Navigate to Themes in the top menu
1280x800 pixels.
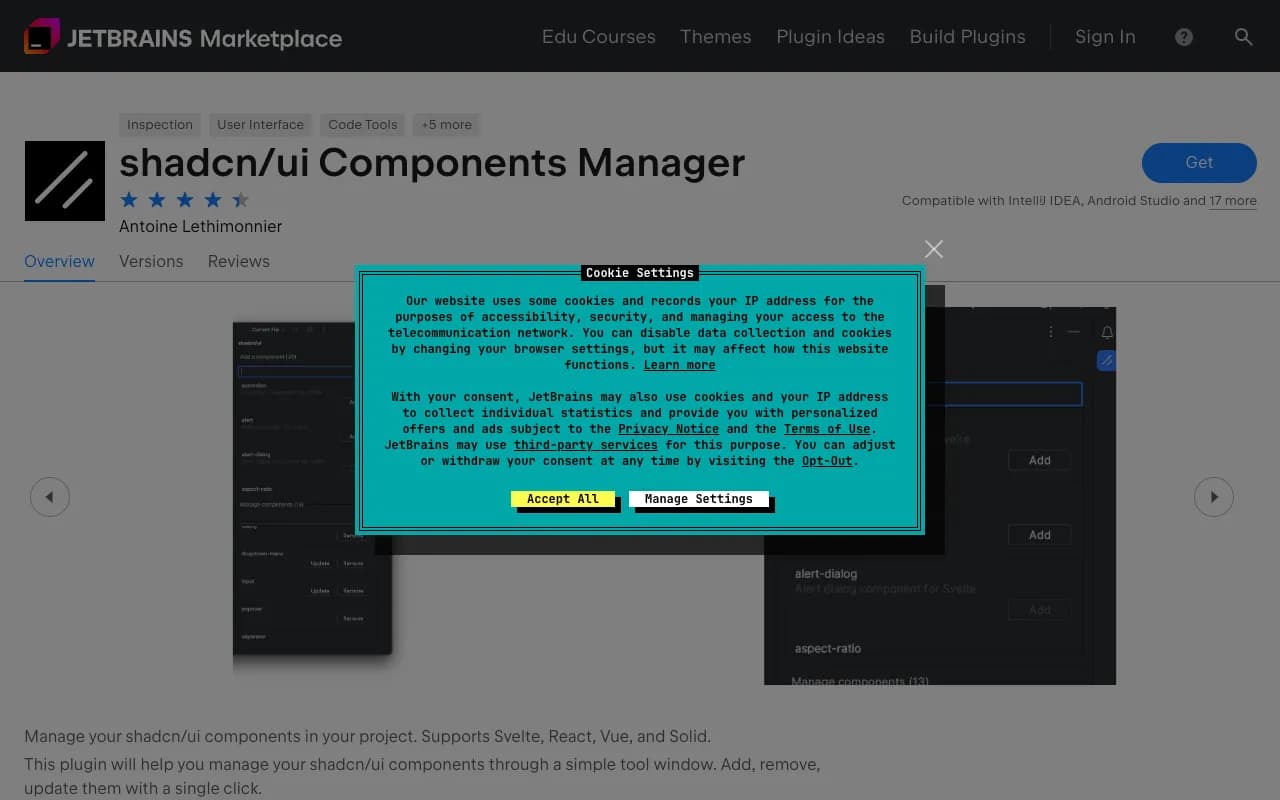coord(715,36)
